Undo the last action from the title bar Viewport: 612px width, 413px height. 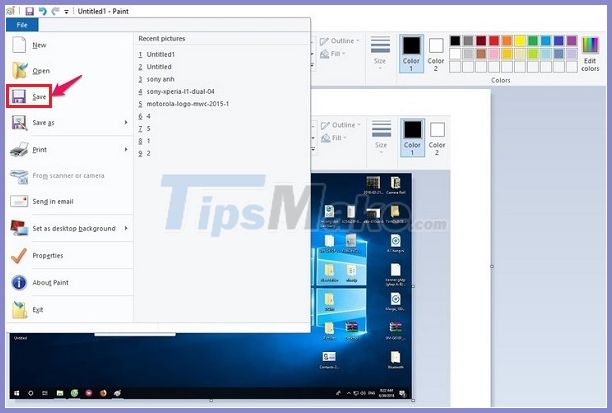(43, 11)
